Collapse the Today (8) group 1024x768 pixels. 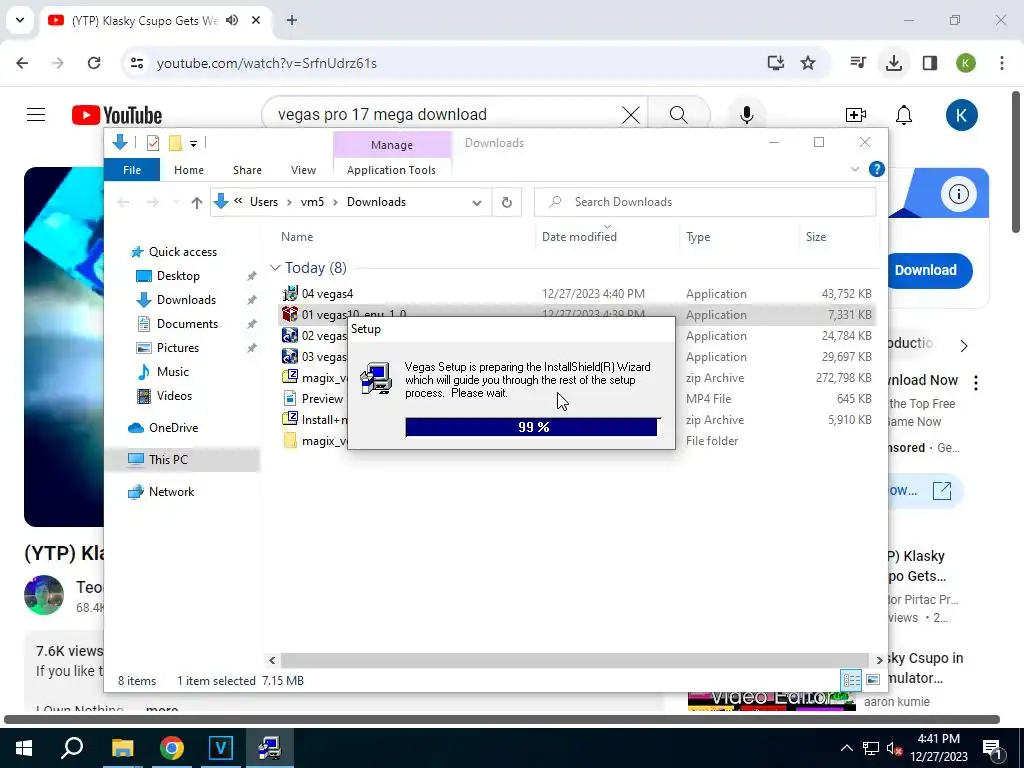pyautogui.click(x=275, y=268)
